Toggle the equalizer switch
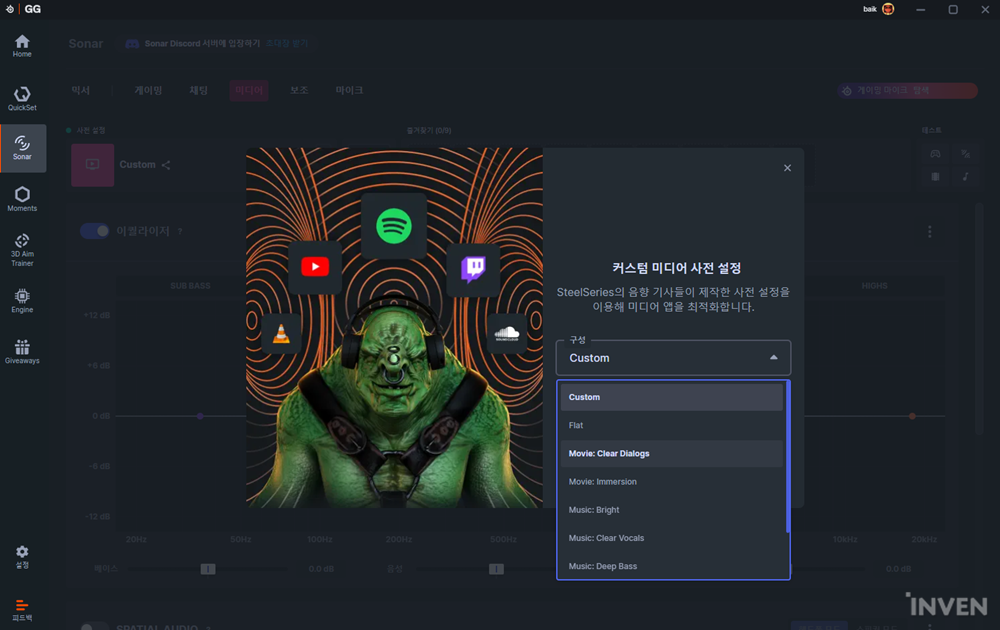 pos(94,231)
